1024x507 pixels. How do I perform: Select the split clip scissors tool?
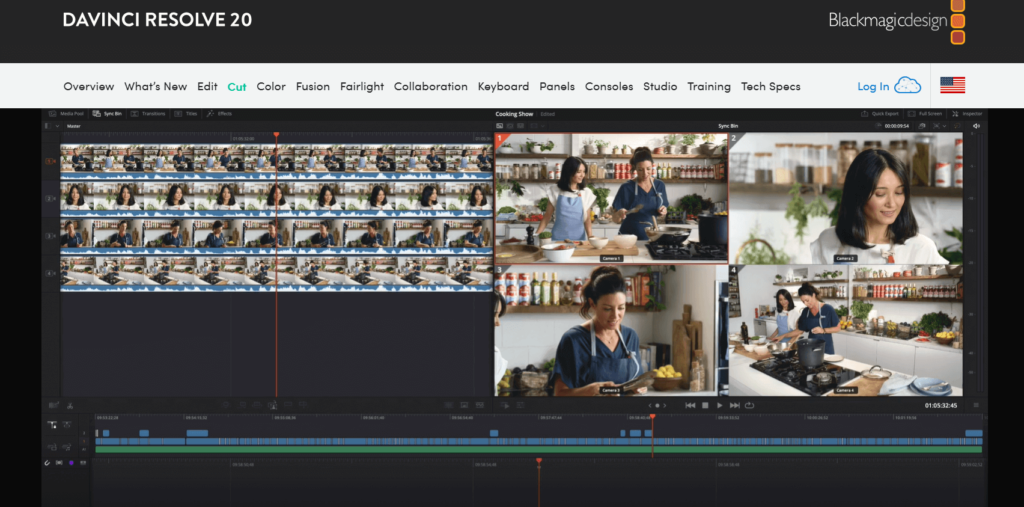tap(70, 406)
